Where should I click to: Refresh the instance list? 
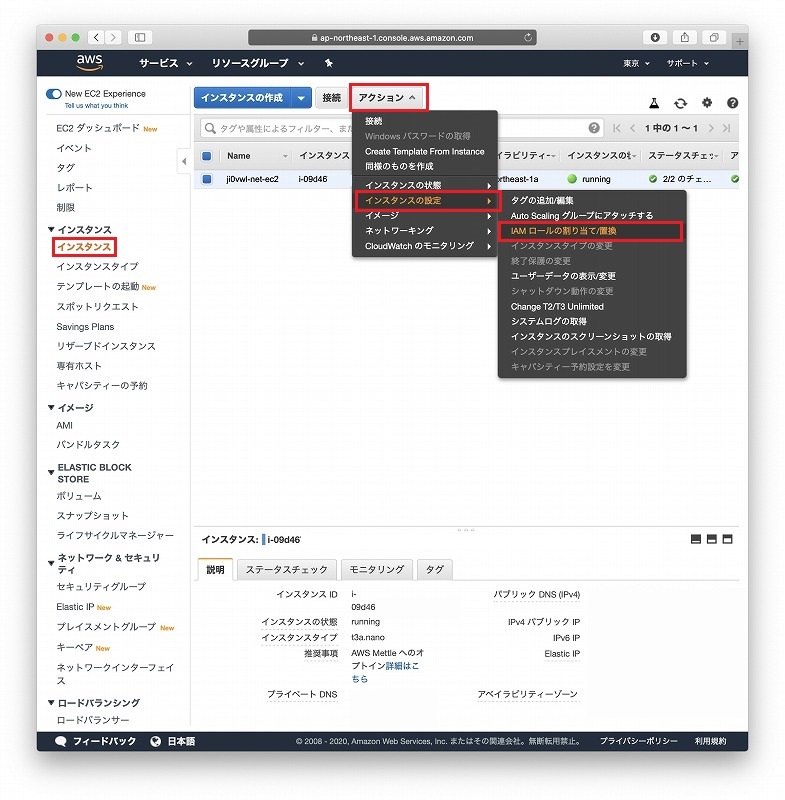click(680, 103)
